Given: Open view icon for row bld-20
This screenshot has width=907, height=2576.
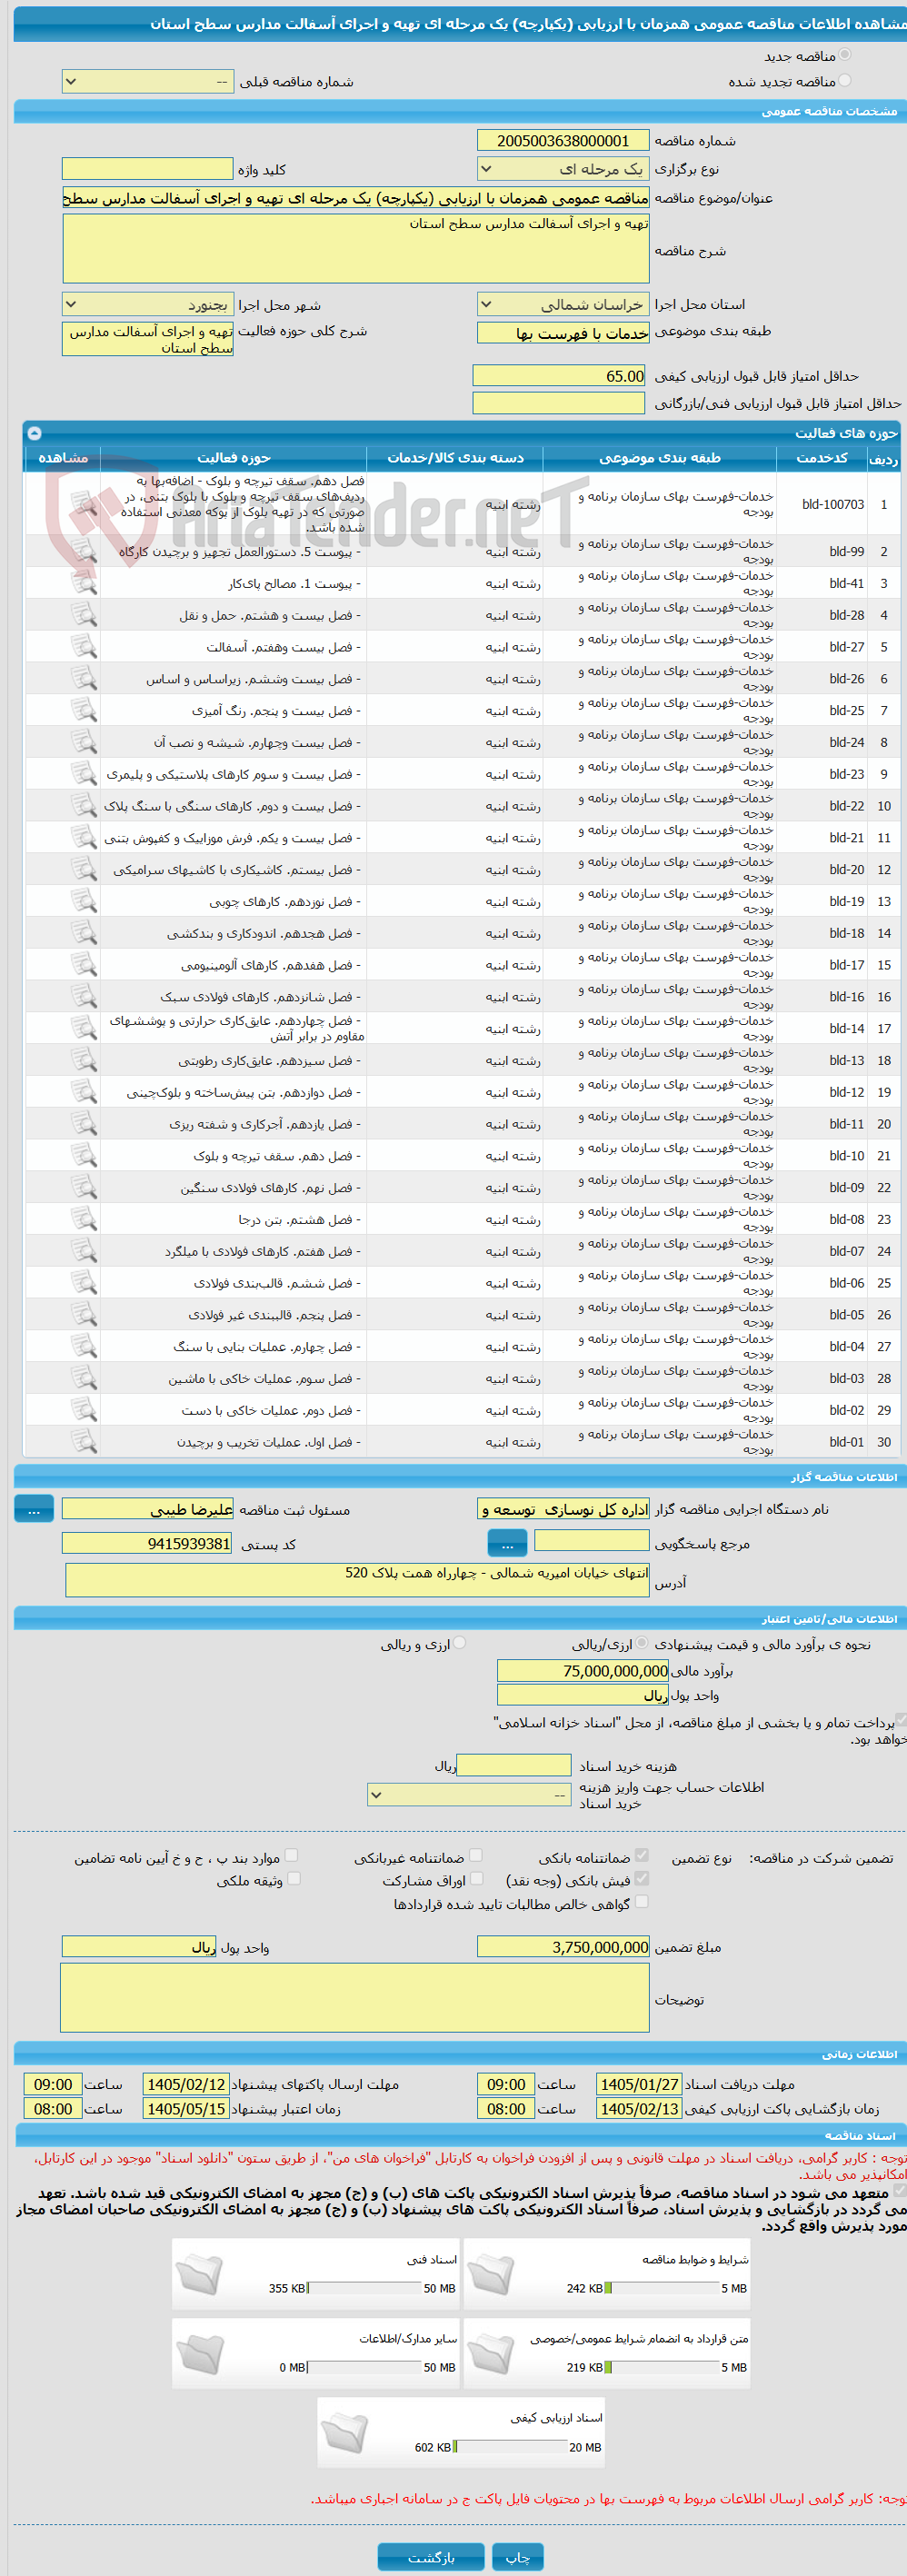Looking at the screenshot, I should pos(84,870).
